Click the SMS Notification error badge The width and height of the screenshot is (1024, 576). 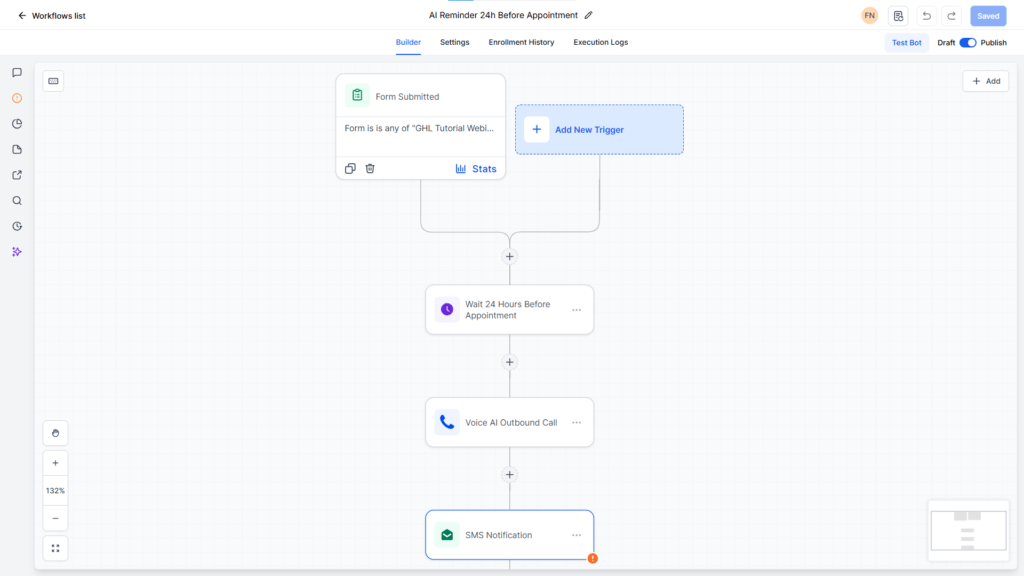(x=592, y=558)
